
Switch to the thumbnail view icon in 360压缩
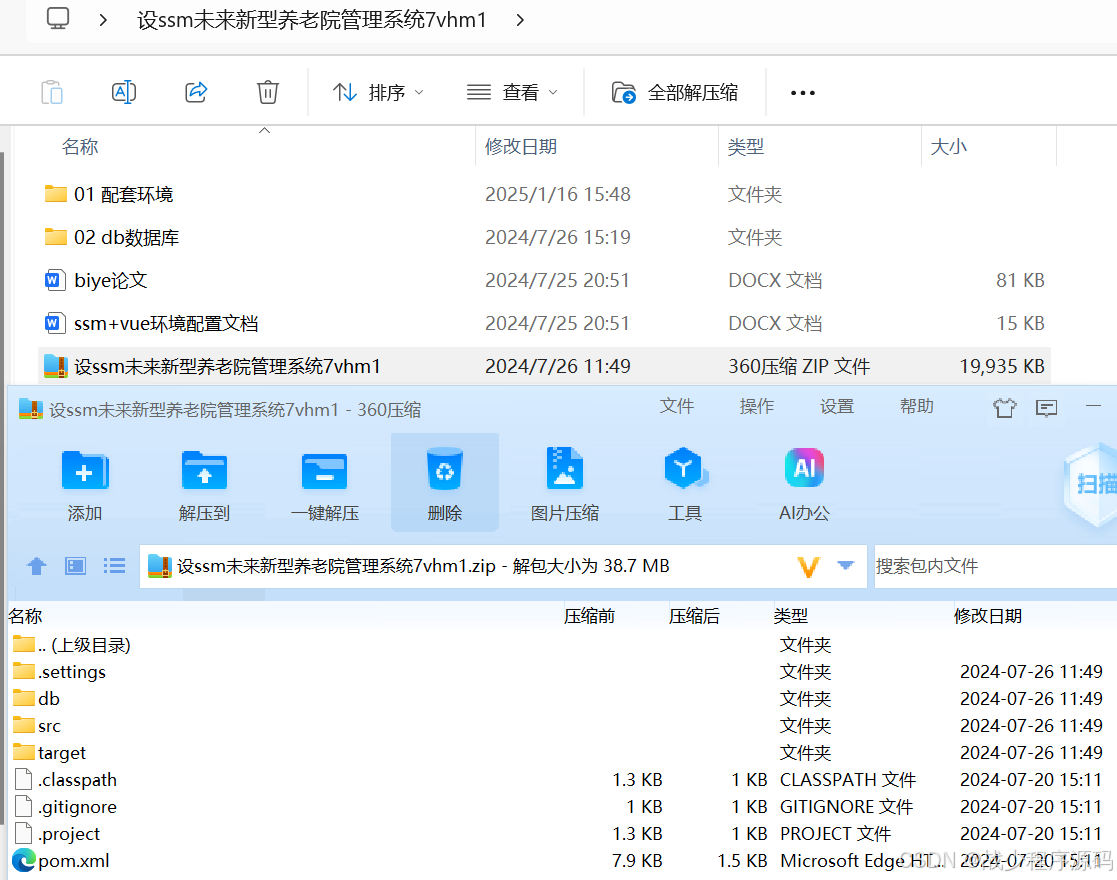point(76,566)
